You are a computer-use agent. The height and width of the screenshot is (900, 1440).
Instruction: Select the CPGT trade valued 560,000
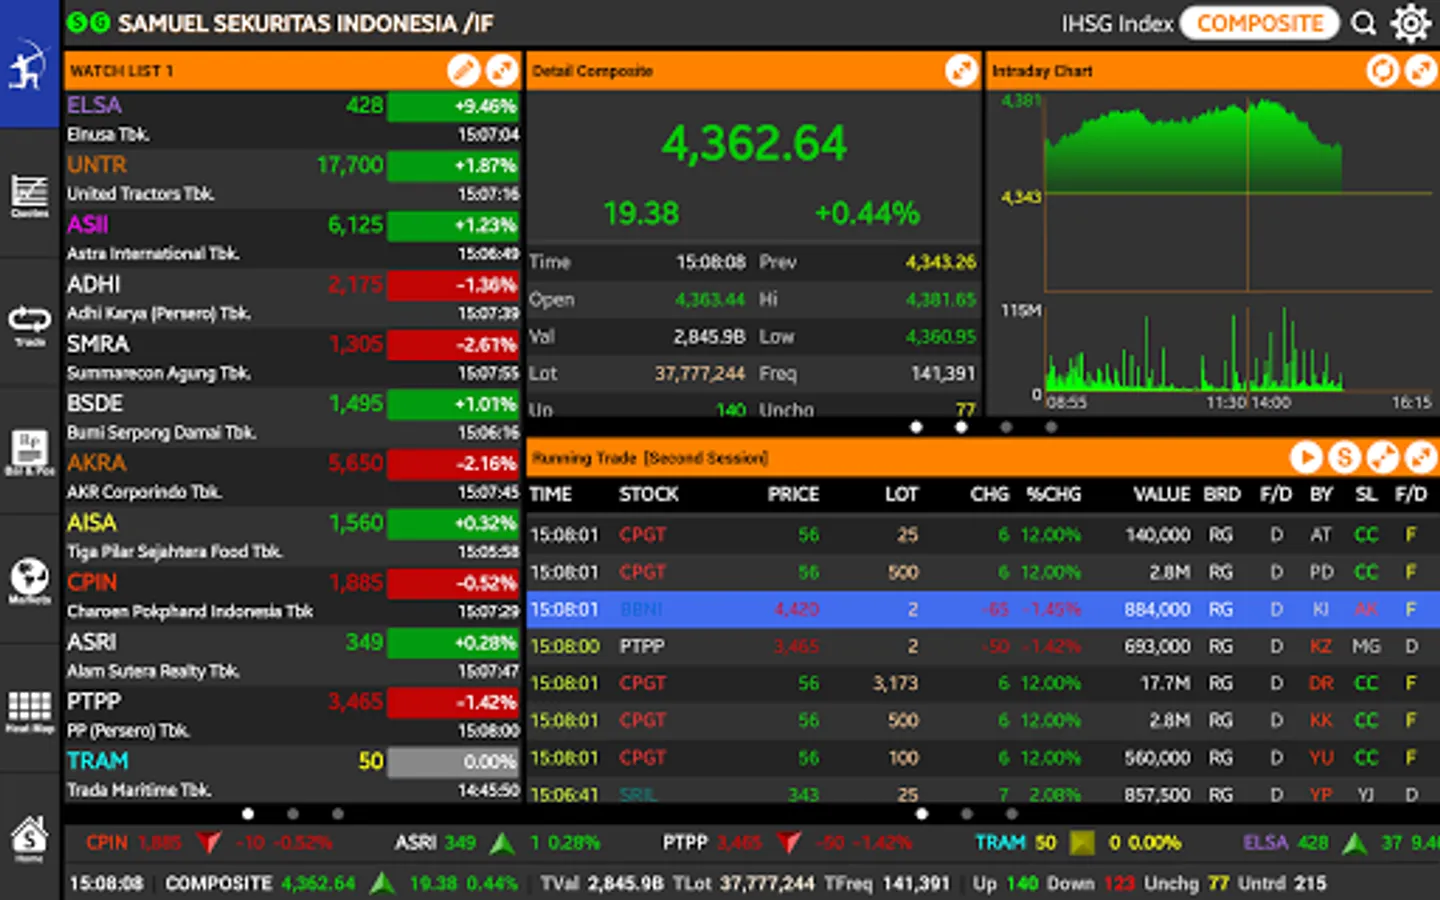click(983, 757)
